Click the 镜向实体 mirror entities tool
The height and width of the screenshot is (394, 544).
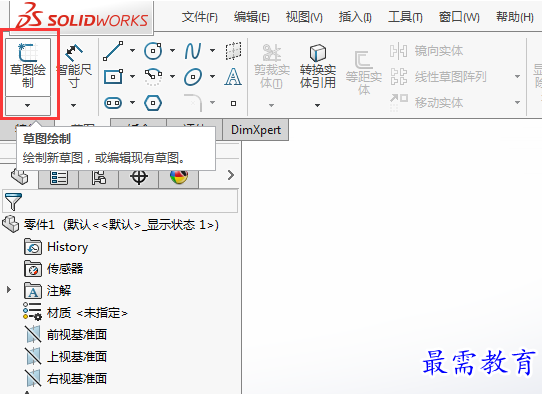point(427,51)
